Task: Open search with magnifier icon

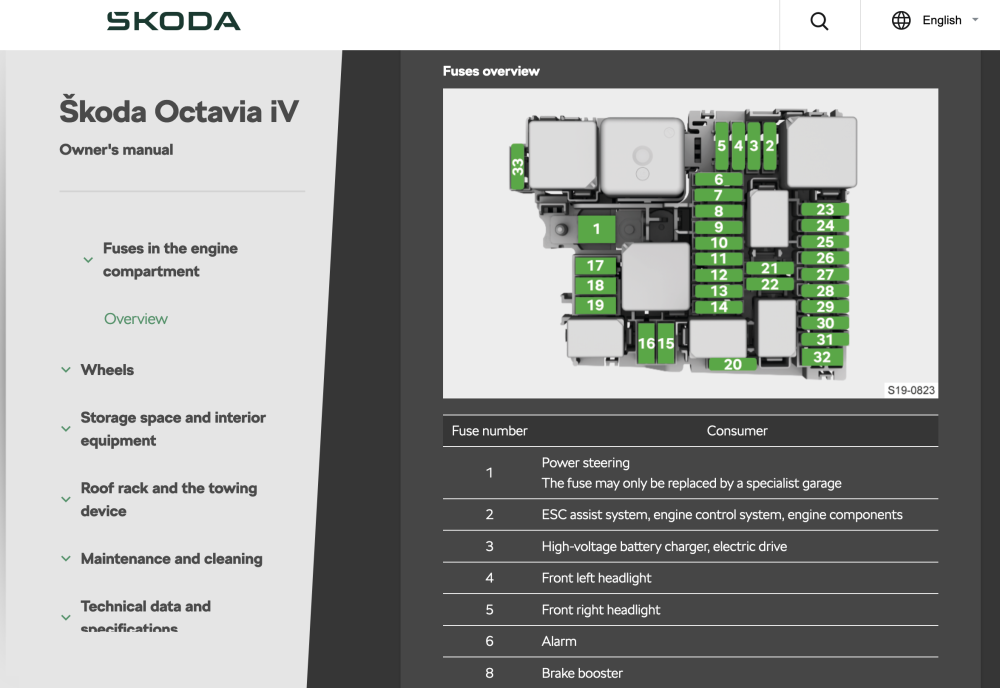Action: tap(820, 21)
